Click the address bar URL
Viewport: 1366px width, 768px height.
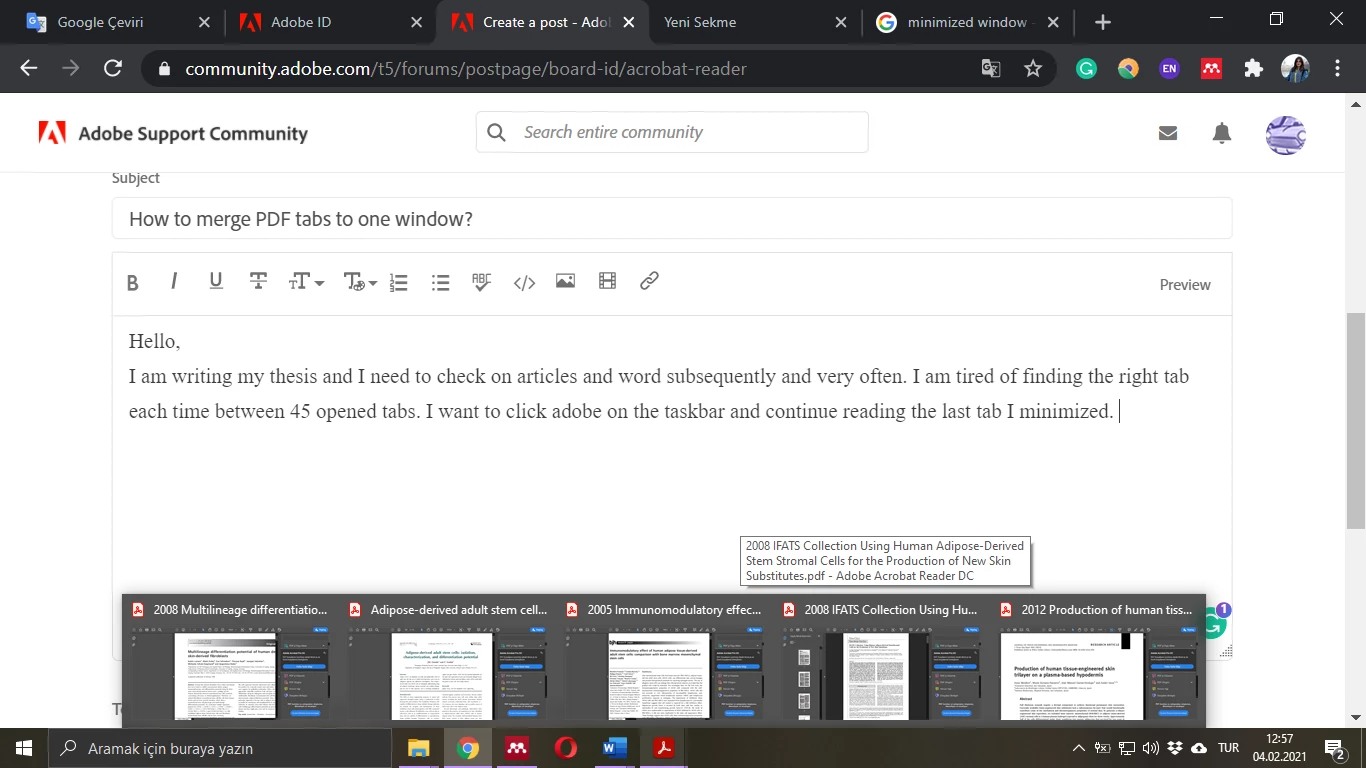click(x=465, y=69)
